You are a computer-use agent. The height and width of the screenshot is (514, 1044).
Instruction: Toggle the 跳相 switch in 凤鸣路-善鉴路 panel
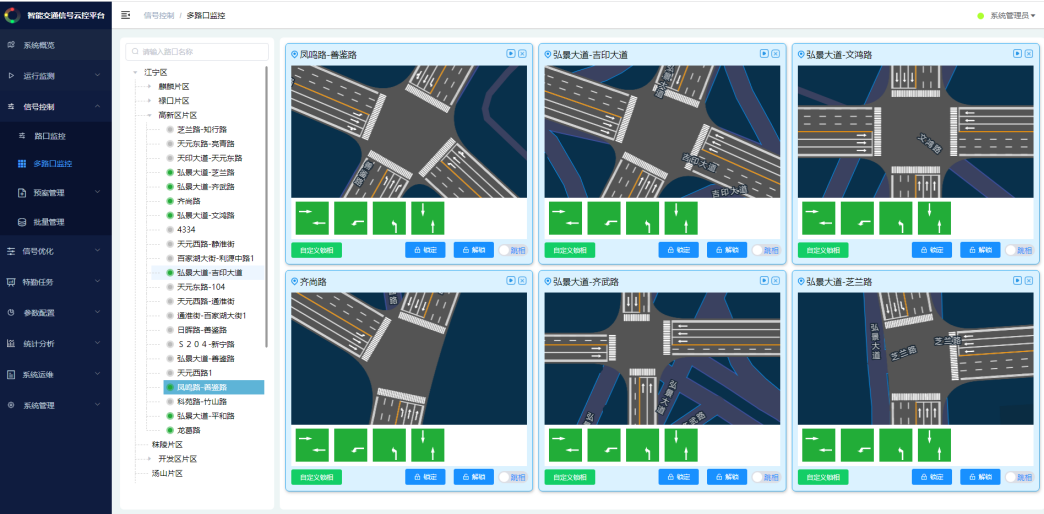[x=507, y=250]
